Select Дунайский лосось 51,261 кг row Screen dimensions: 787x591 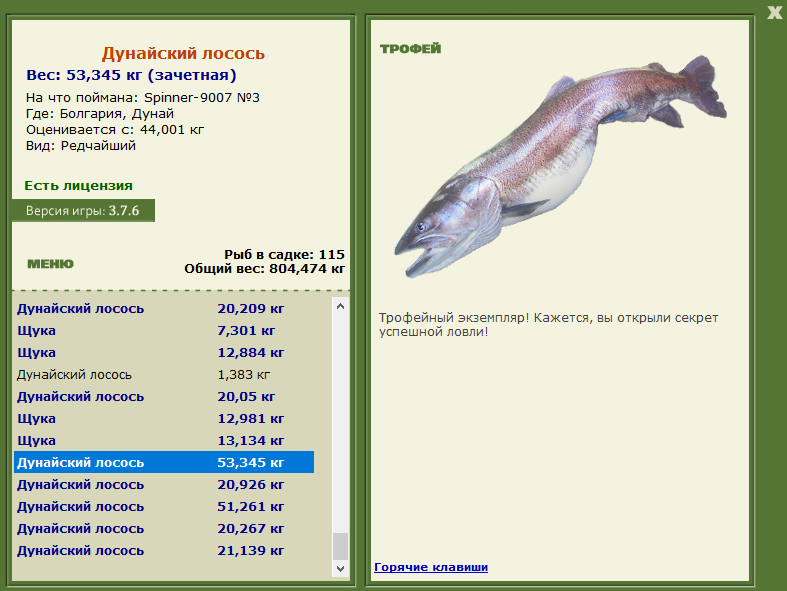164,507
